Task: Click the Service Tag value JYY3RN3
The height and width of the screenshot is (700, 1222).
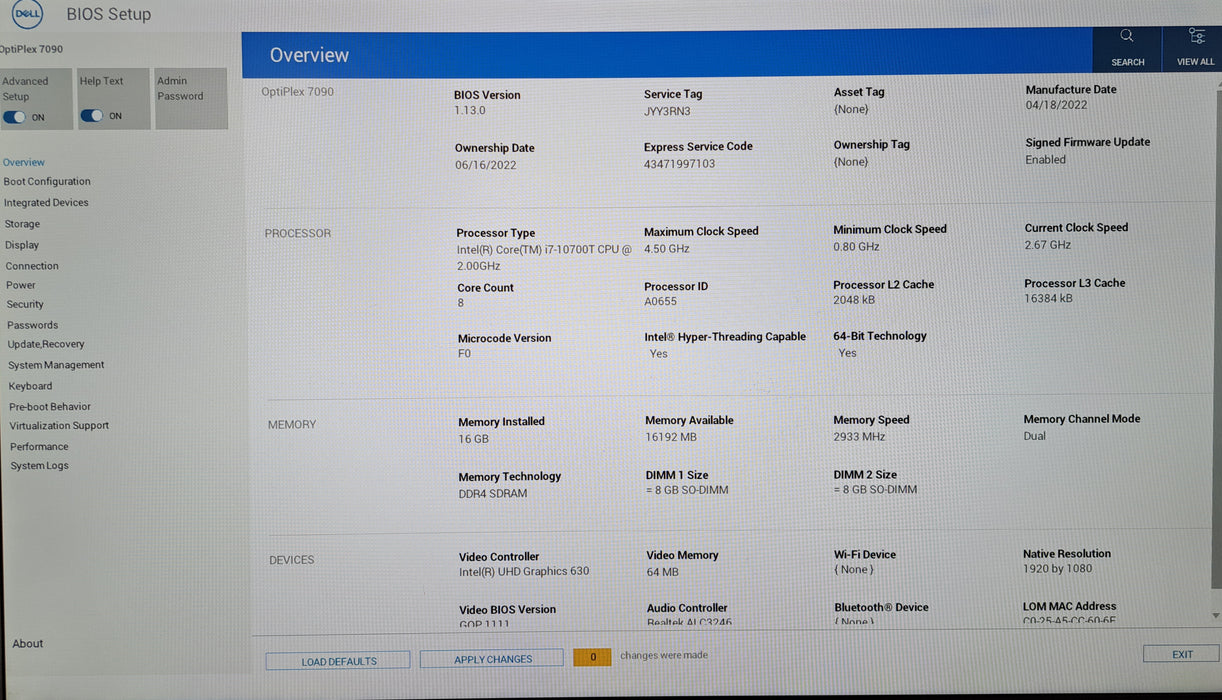Action: click(667, 112)
